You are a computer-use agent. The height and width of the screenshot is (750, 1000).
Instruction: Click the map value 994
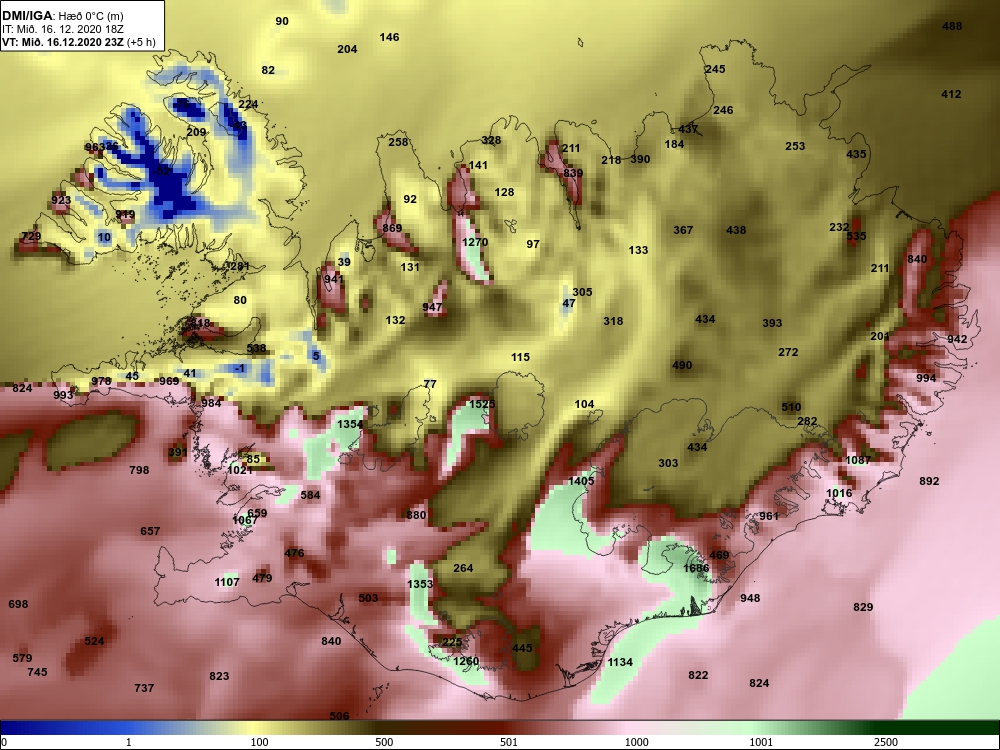point(926,378)
